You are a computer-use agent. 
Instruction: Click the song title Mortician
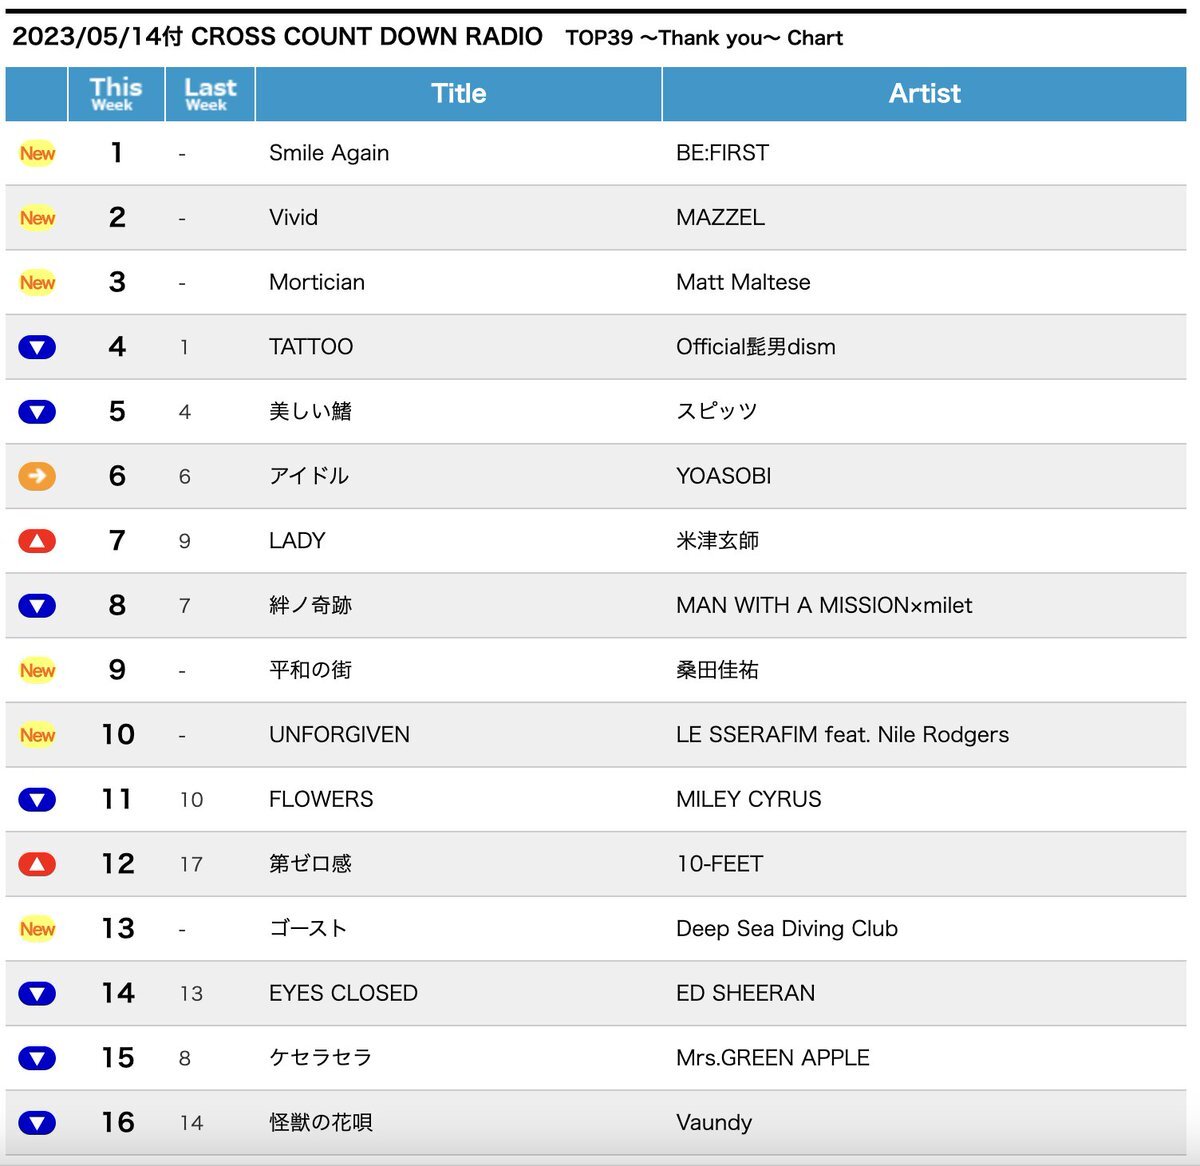coord(317,282)
